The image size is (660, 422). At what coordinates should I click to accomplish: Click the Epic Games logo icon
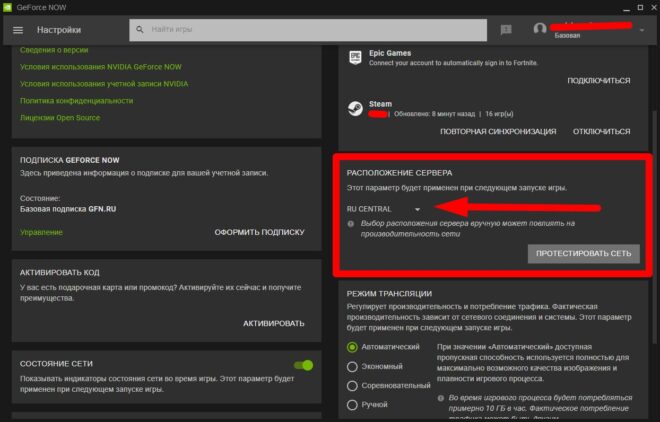[355, 57]
